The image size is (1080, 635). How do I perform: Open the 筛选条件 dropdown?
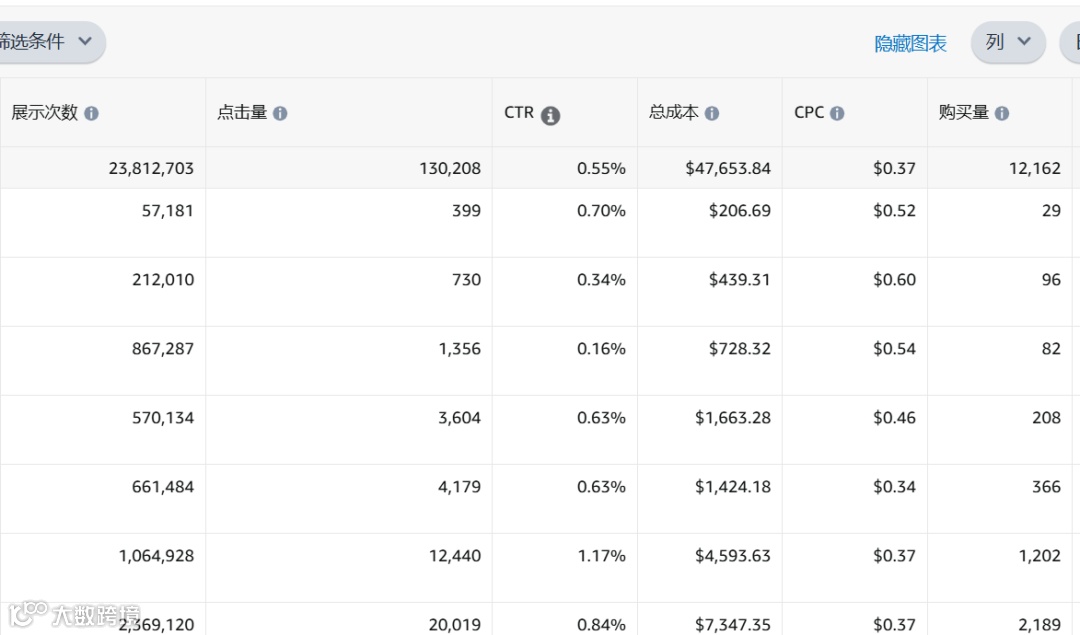(50, 42)
